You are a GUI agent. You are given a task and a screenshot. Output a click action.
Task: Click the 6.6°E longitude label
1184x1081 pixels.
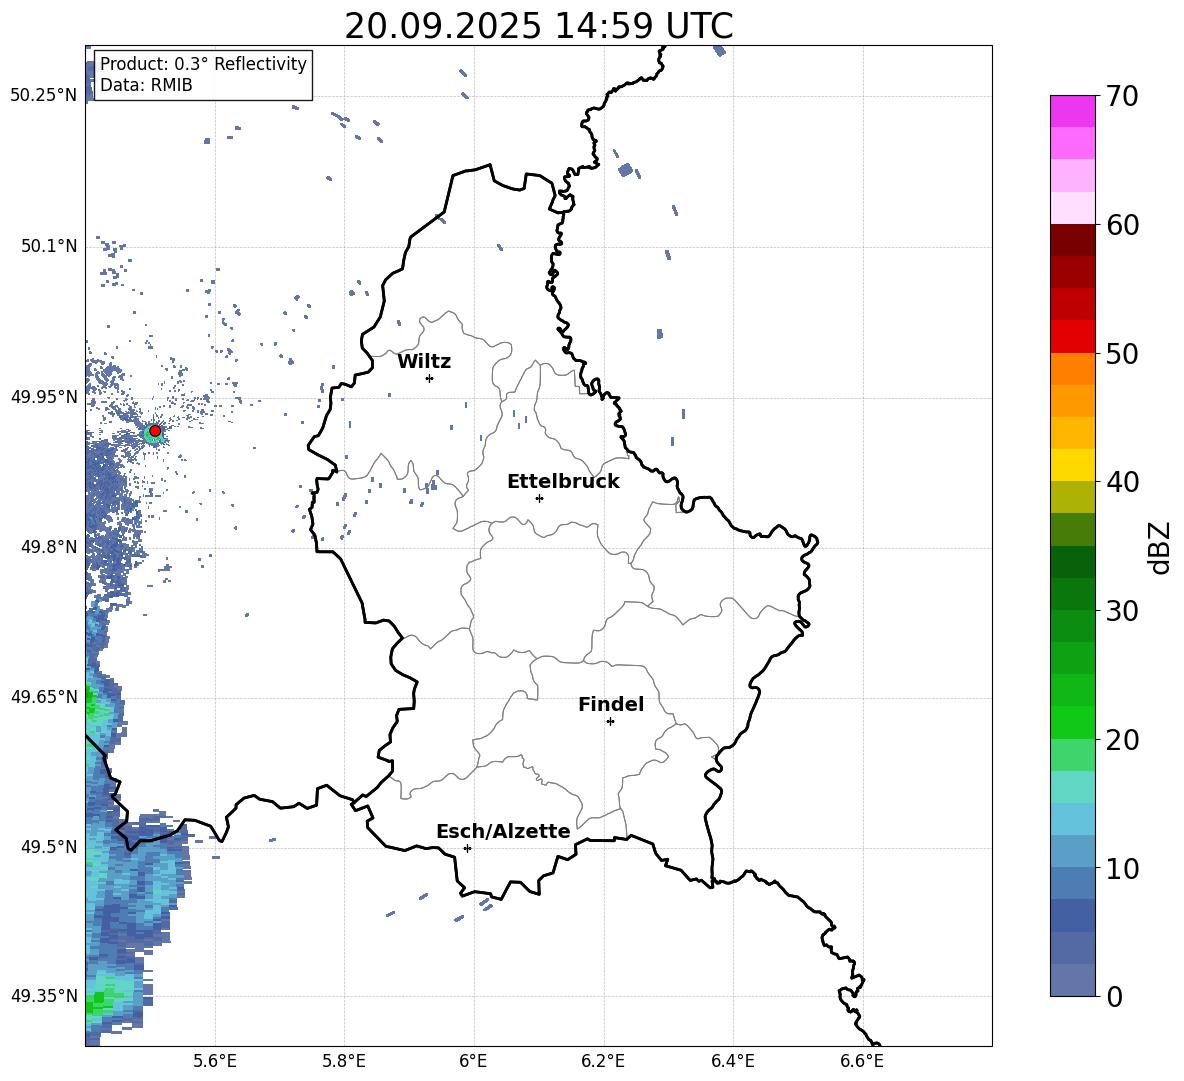click(862, 1061)
